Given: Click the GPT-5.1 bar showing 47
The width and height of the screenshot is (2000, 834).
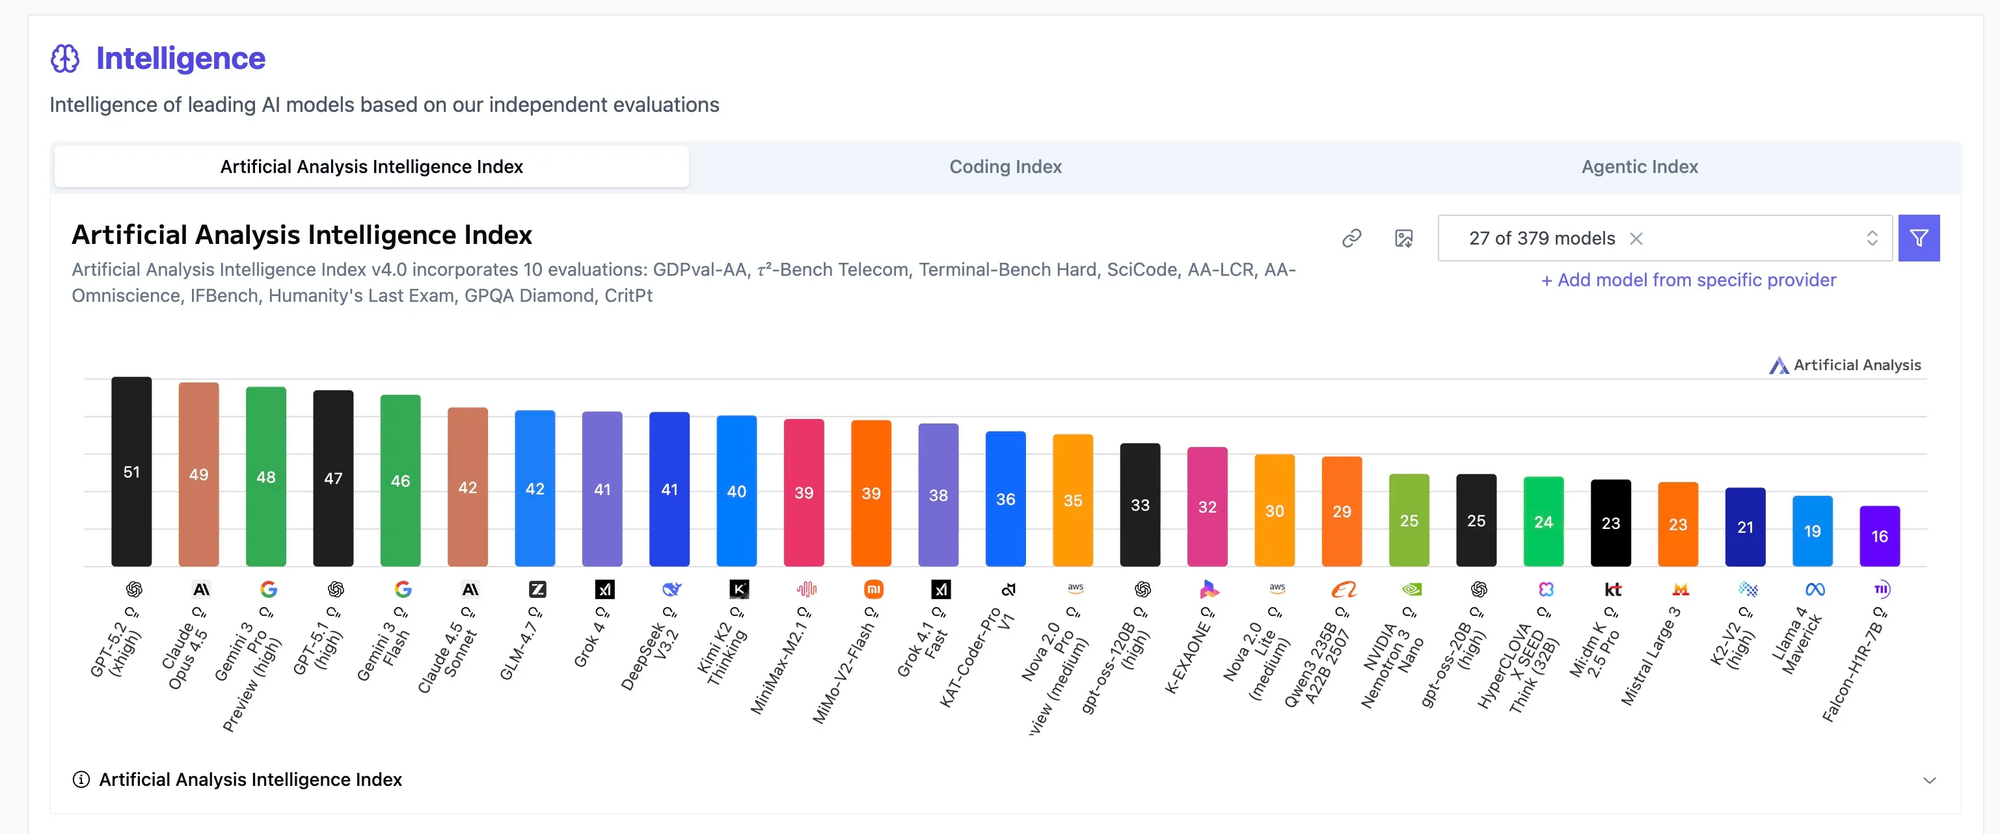Looking at the screenshot, I should tap(333, 478).
